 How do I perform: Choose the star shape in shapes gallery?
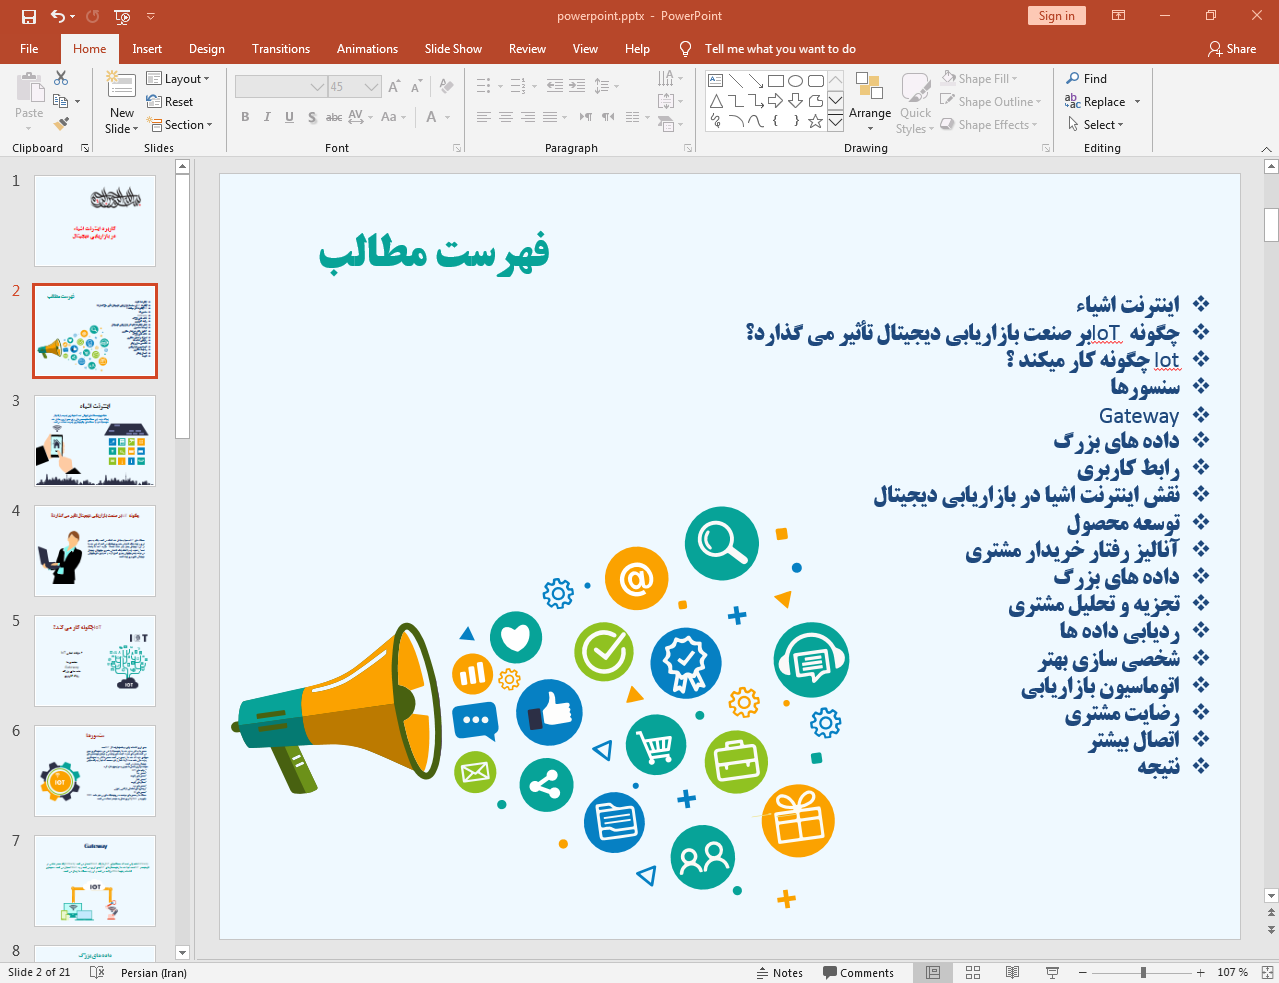point(815,121)
